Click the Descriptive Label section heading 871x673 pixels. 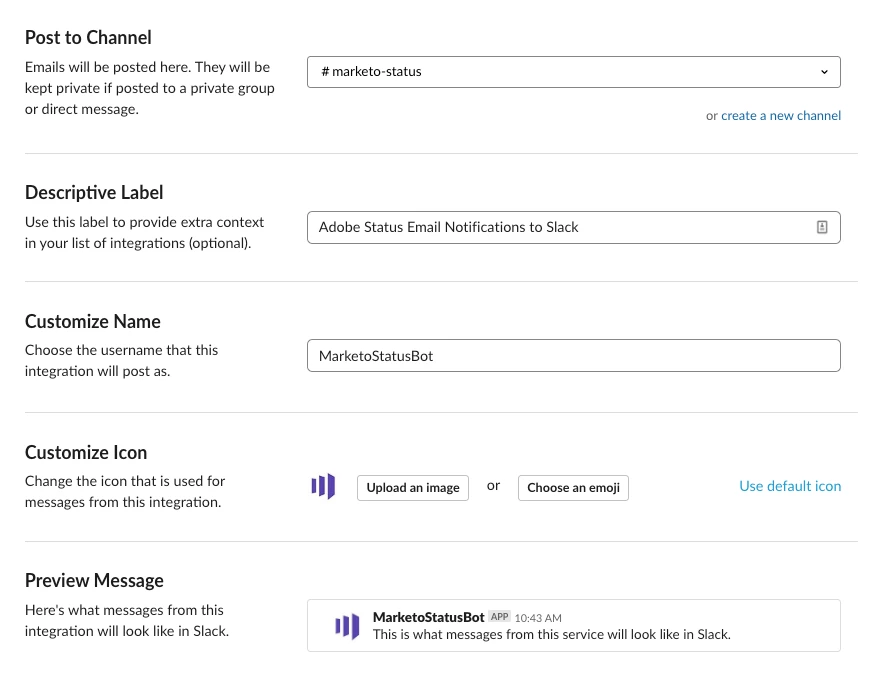(94, 192)
